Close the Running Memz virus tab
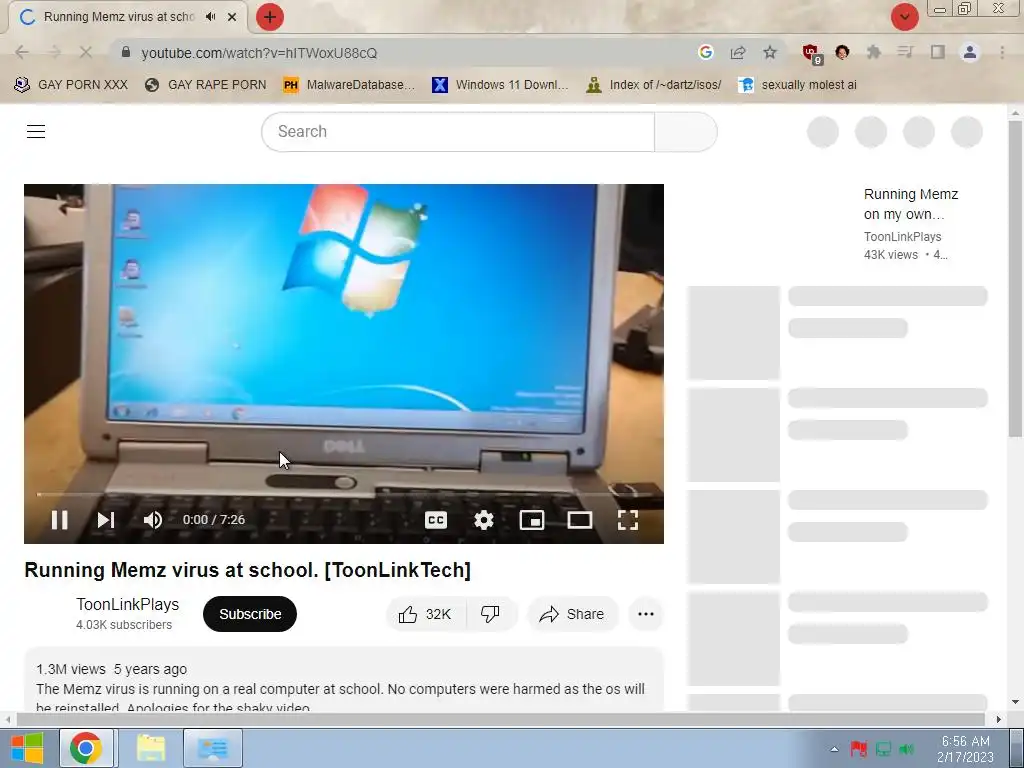 pos(232,17)
